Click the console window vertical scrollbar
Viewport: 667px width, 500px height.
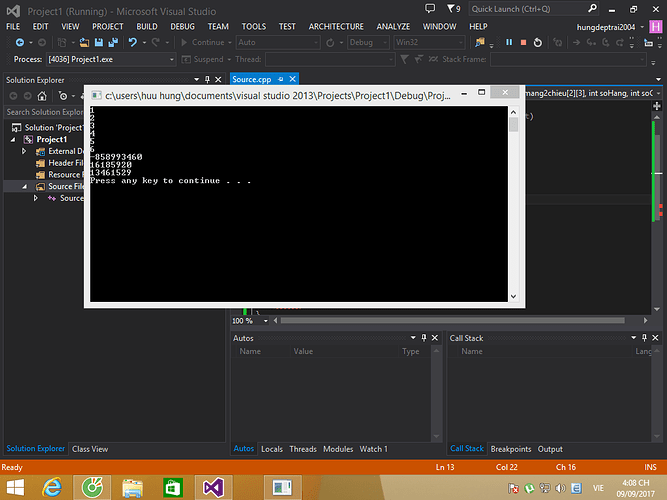pyautogui.click(x=514, y=200)
